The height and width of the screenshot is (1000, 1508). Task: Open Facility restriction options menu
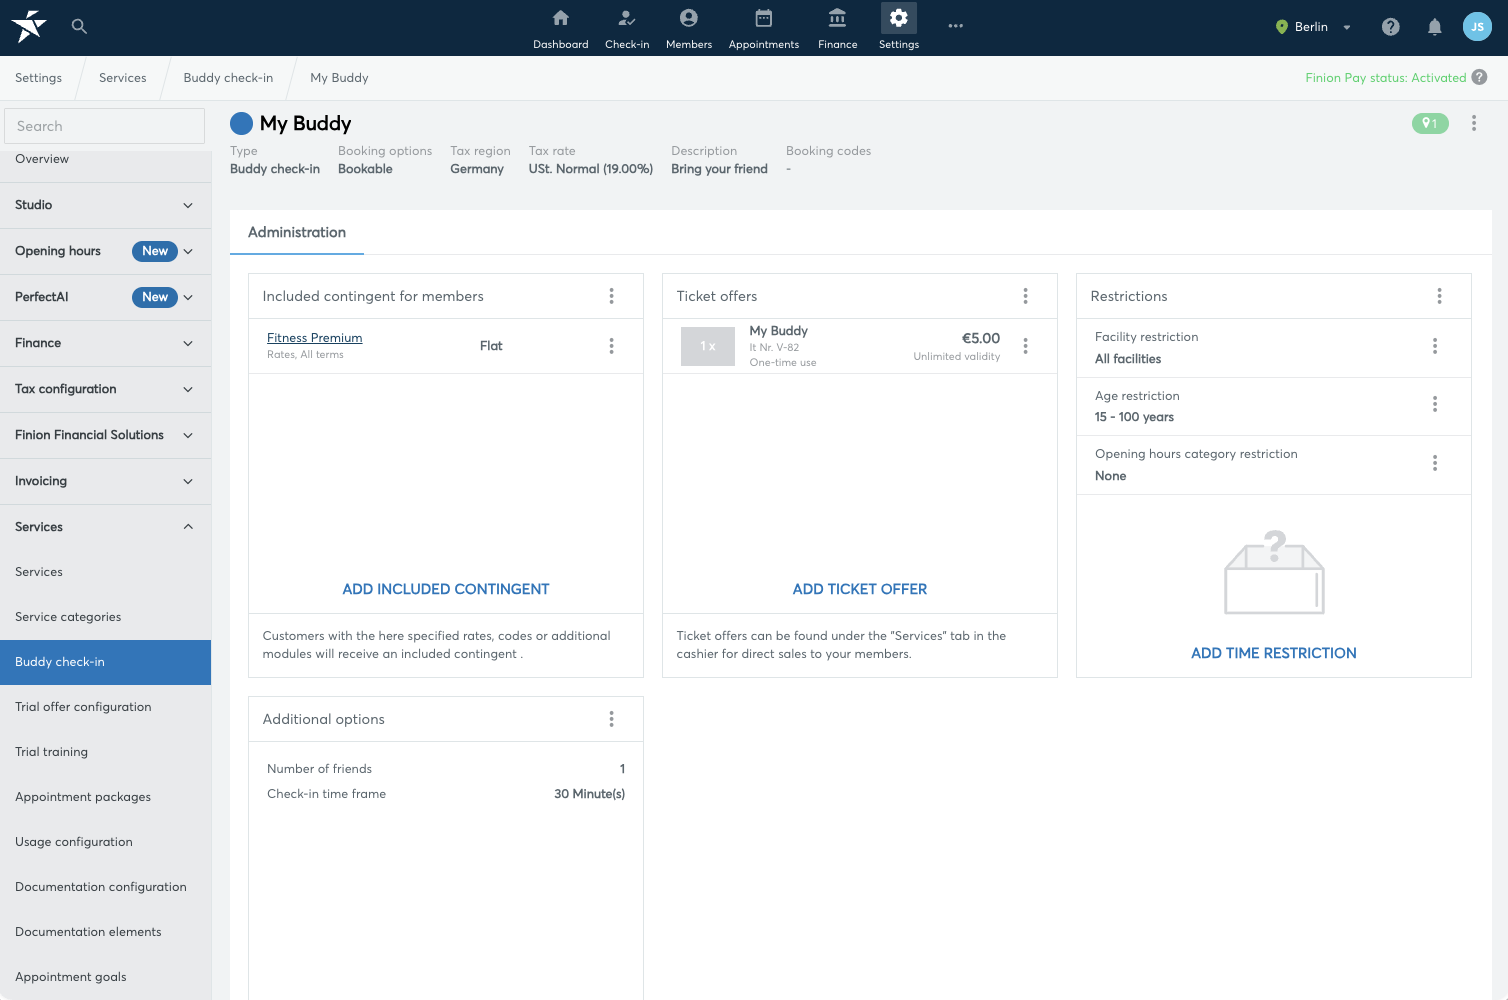(x=1434, y=346)
